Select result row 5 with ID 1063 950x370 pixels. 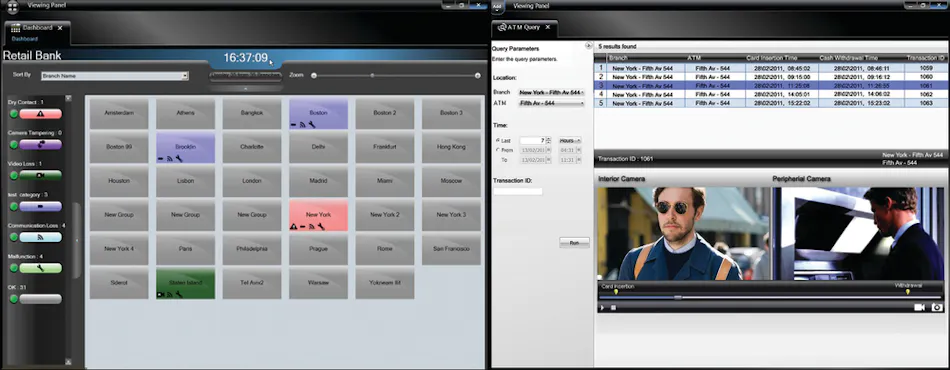tap(772, 103)
